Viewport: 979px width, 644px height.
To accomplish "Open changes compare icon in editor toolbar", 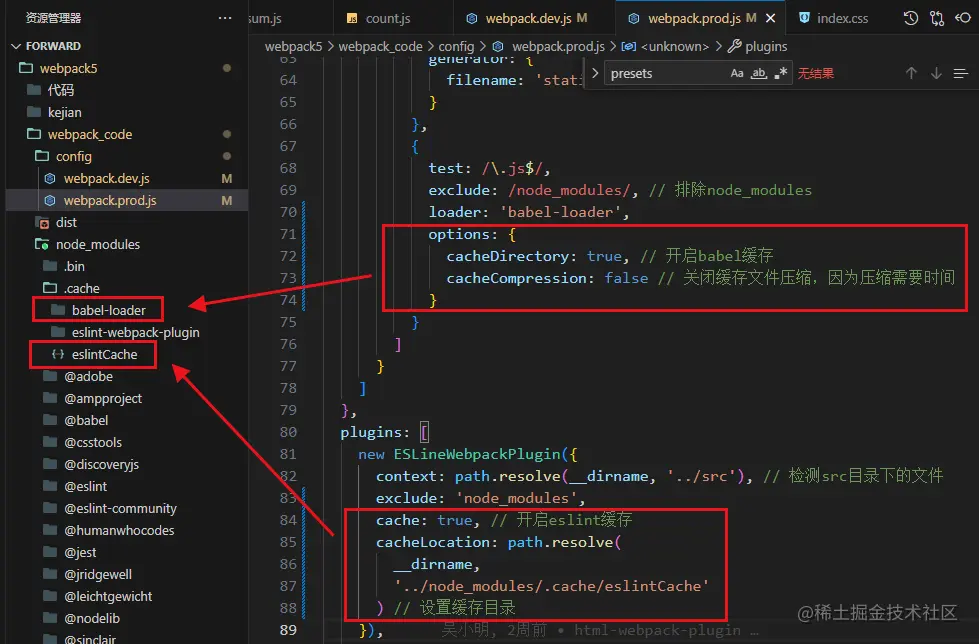I will tap(937, 18).
